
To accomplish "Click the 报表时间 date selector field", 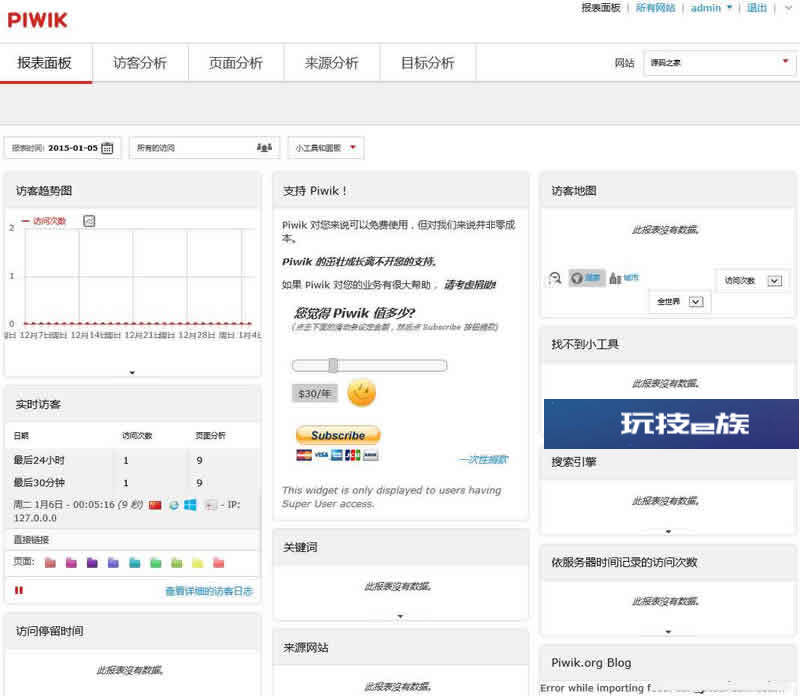I will (63, 148).
